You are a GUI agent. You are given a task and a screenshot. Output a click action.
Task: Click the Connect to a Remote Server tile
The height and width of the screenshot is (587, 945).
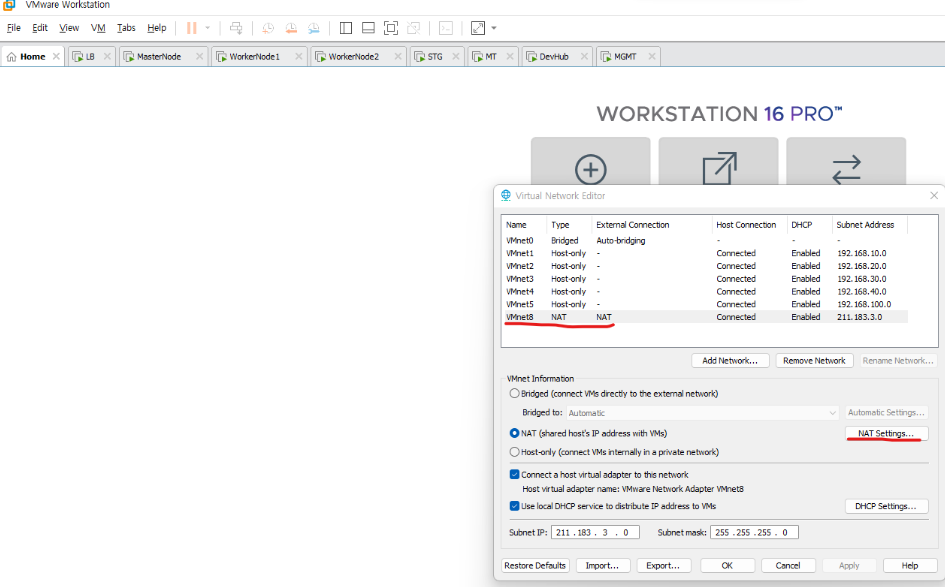[846, 163]
